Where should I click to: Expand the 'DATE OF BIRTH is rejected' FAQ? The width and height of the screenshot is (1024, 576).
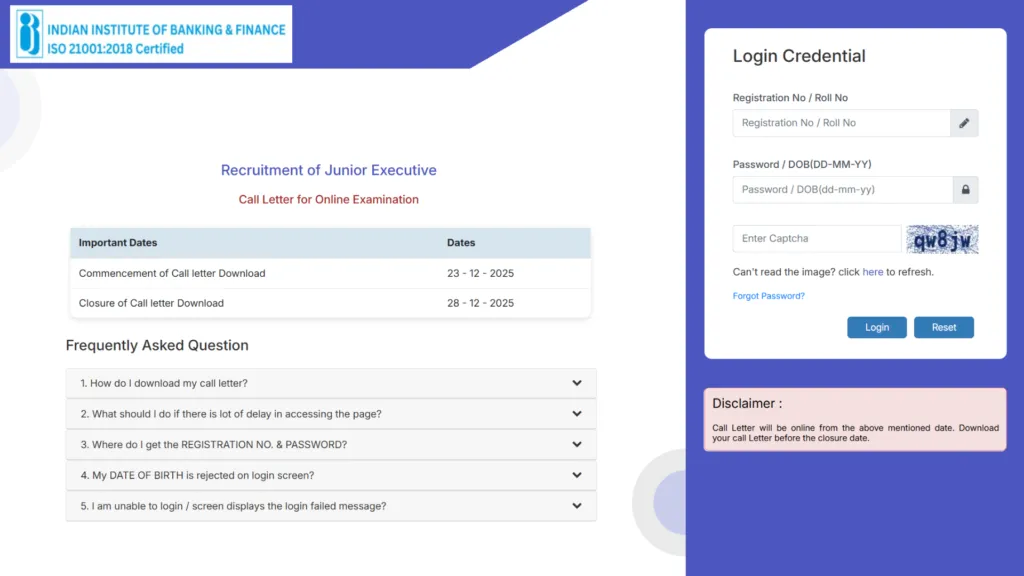tap(330, 475)
